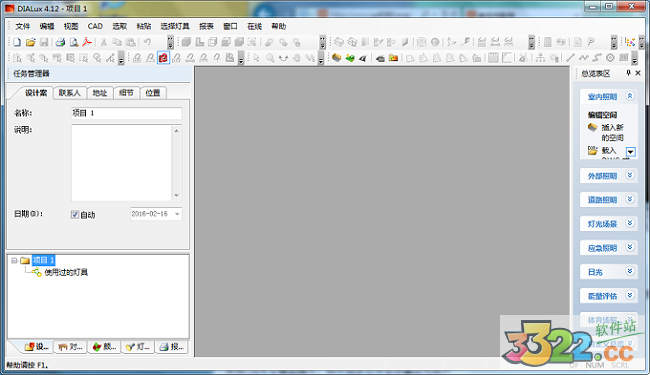Image resolution: width=650 pixels, height=375 pixels.
Task: Open the first toolbar overflow arrow after the Undo icon
Action: pos(170,42)
